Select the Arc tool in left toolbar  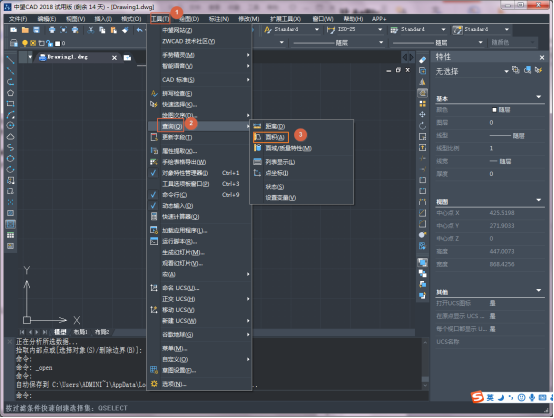coord(10,115)
